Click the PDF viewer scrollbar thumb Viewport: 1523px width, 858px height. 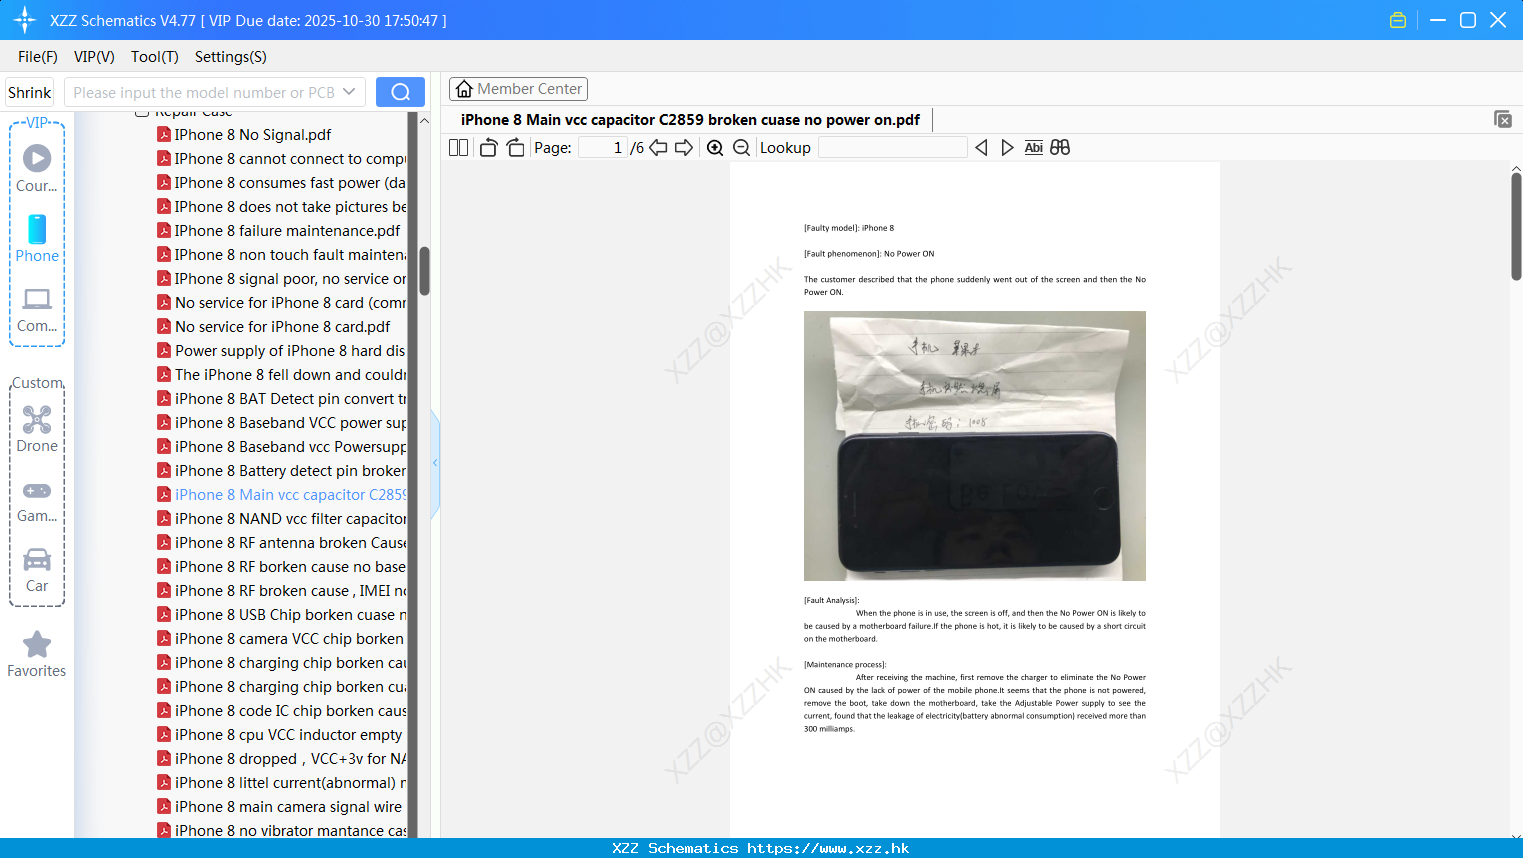click(x=1516, y=226)
